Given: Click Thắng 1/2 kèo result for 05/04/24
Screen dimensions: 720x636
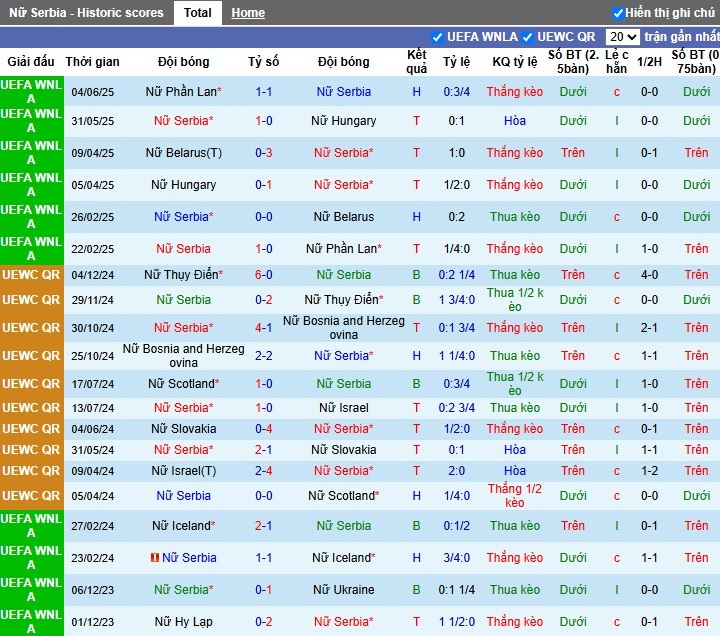Looking at the screenshot, I should coord(515,496).
